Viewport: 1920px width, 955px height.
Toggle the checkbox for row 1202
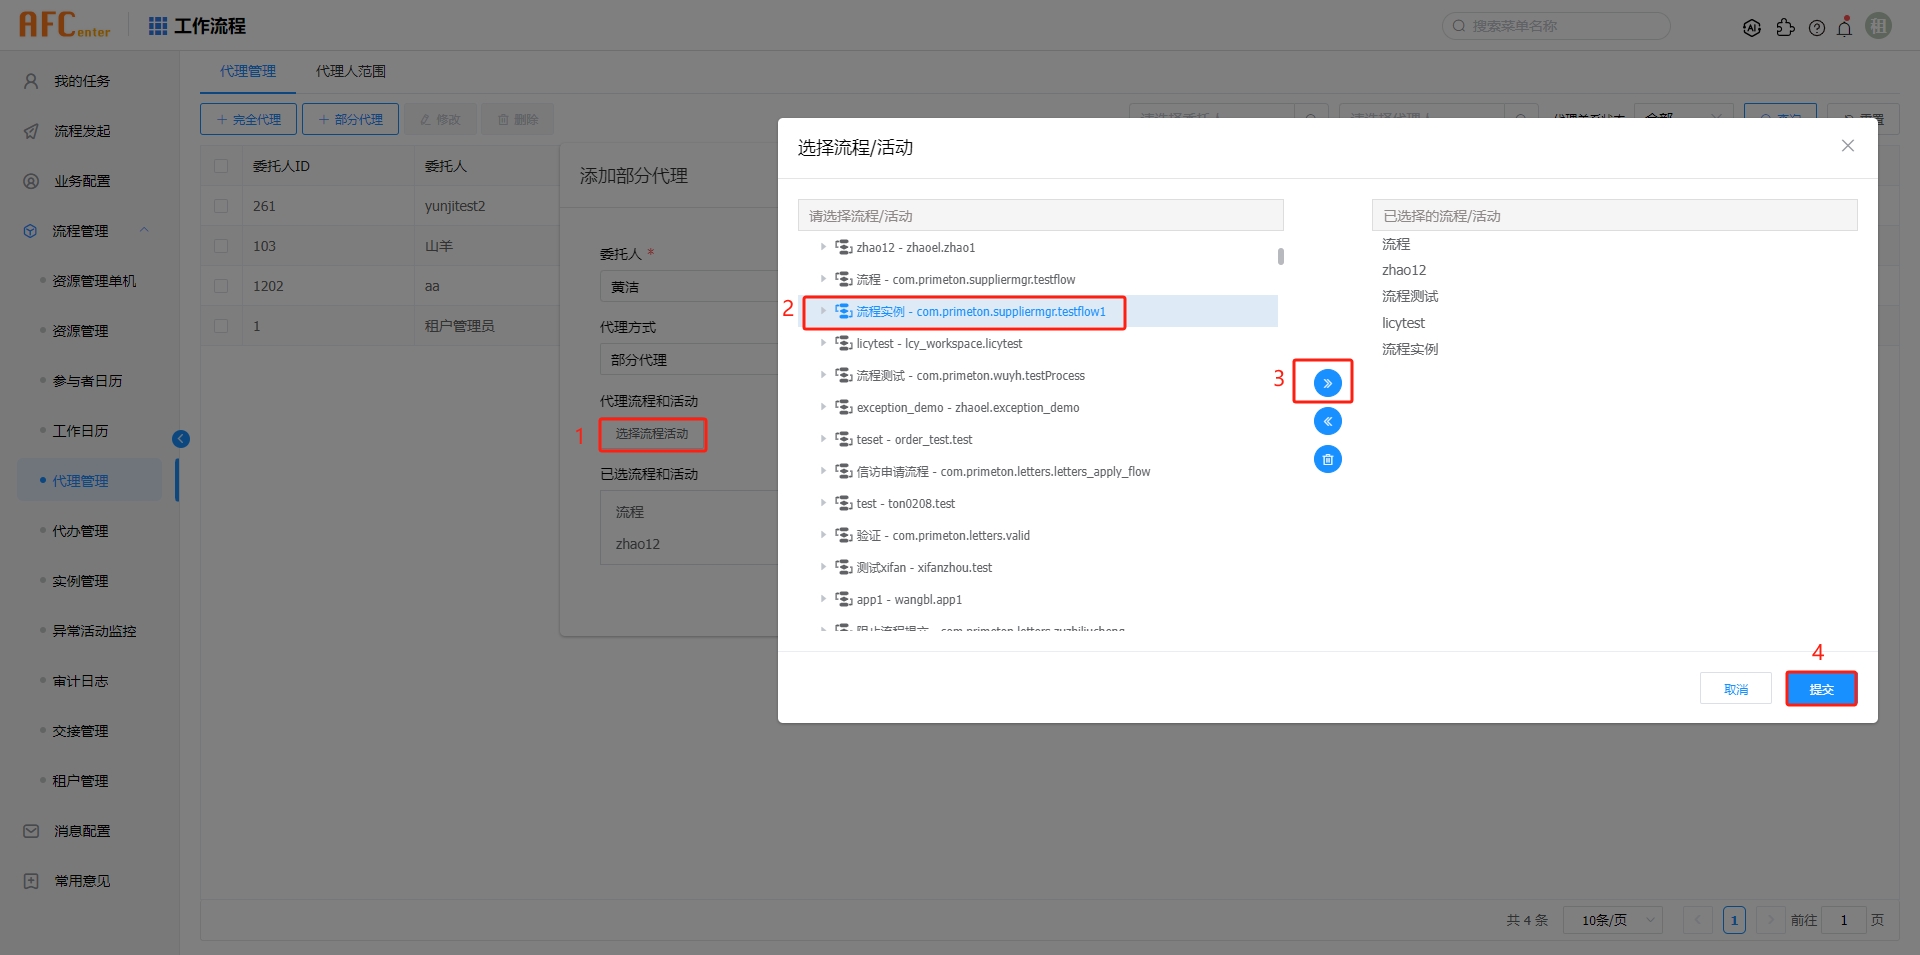click(221, 286)
